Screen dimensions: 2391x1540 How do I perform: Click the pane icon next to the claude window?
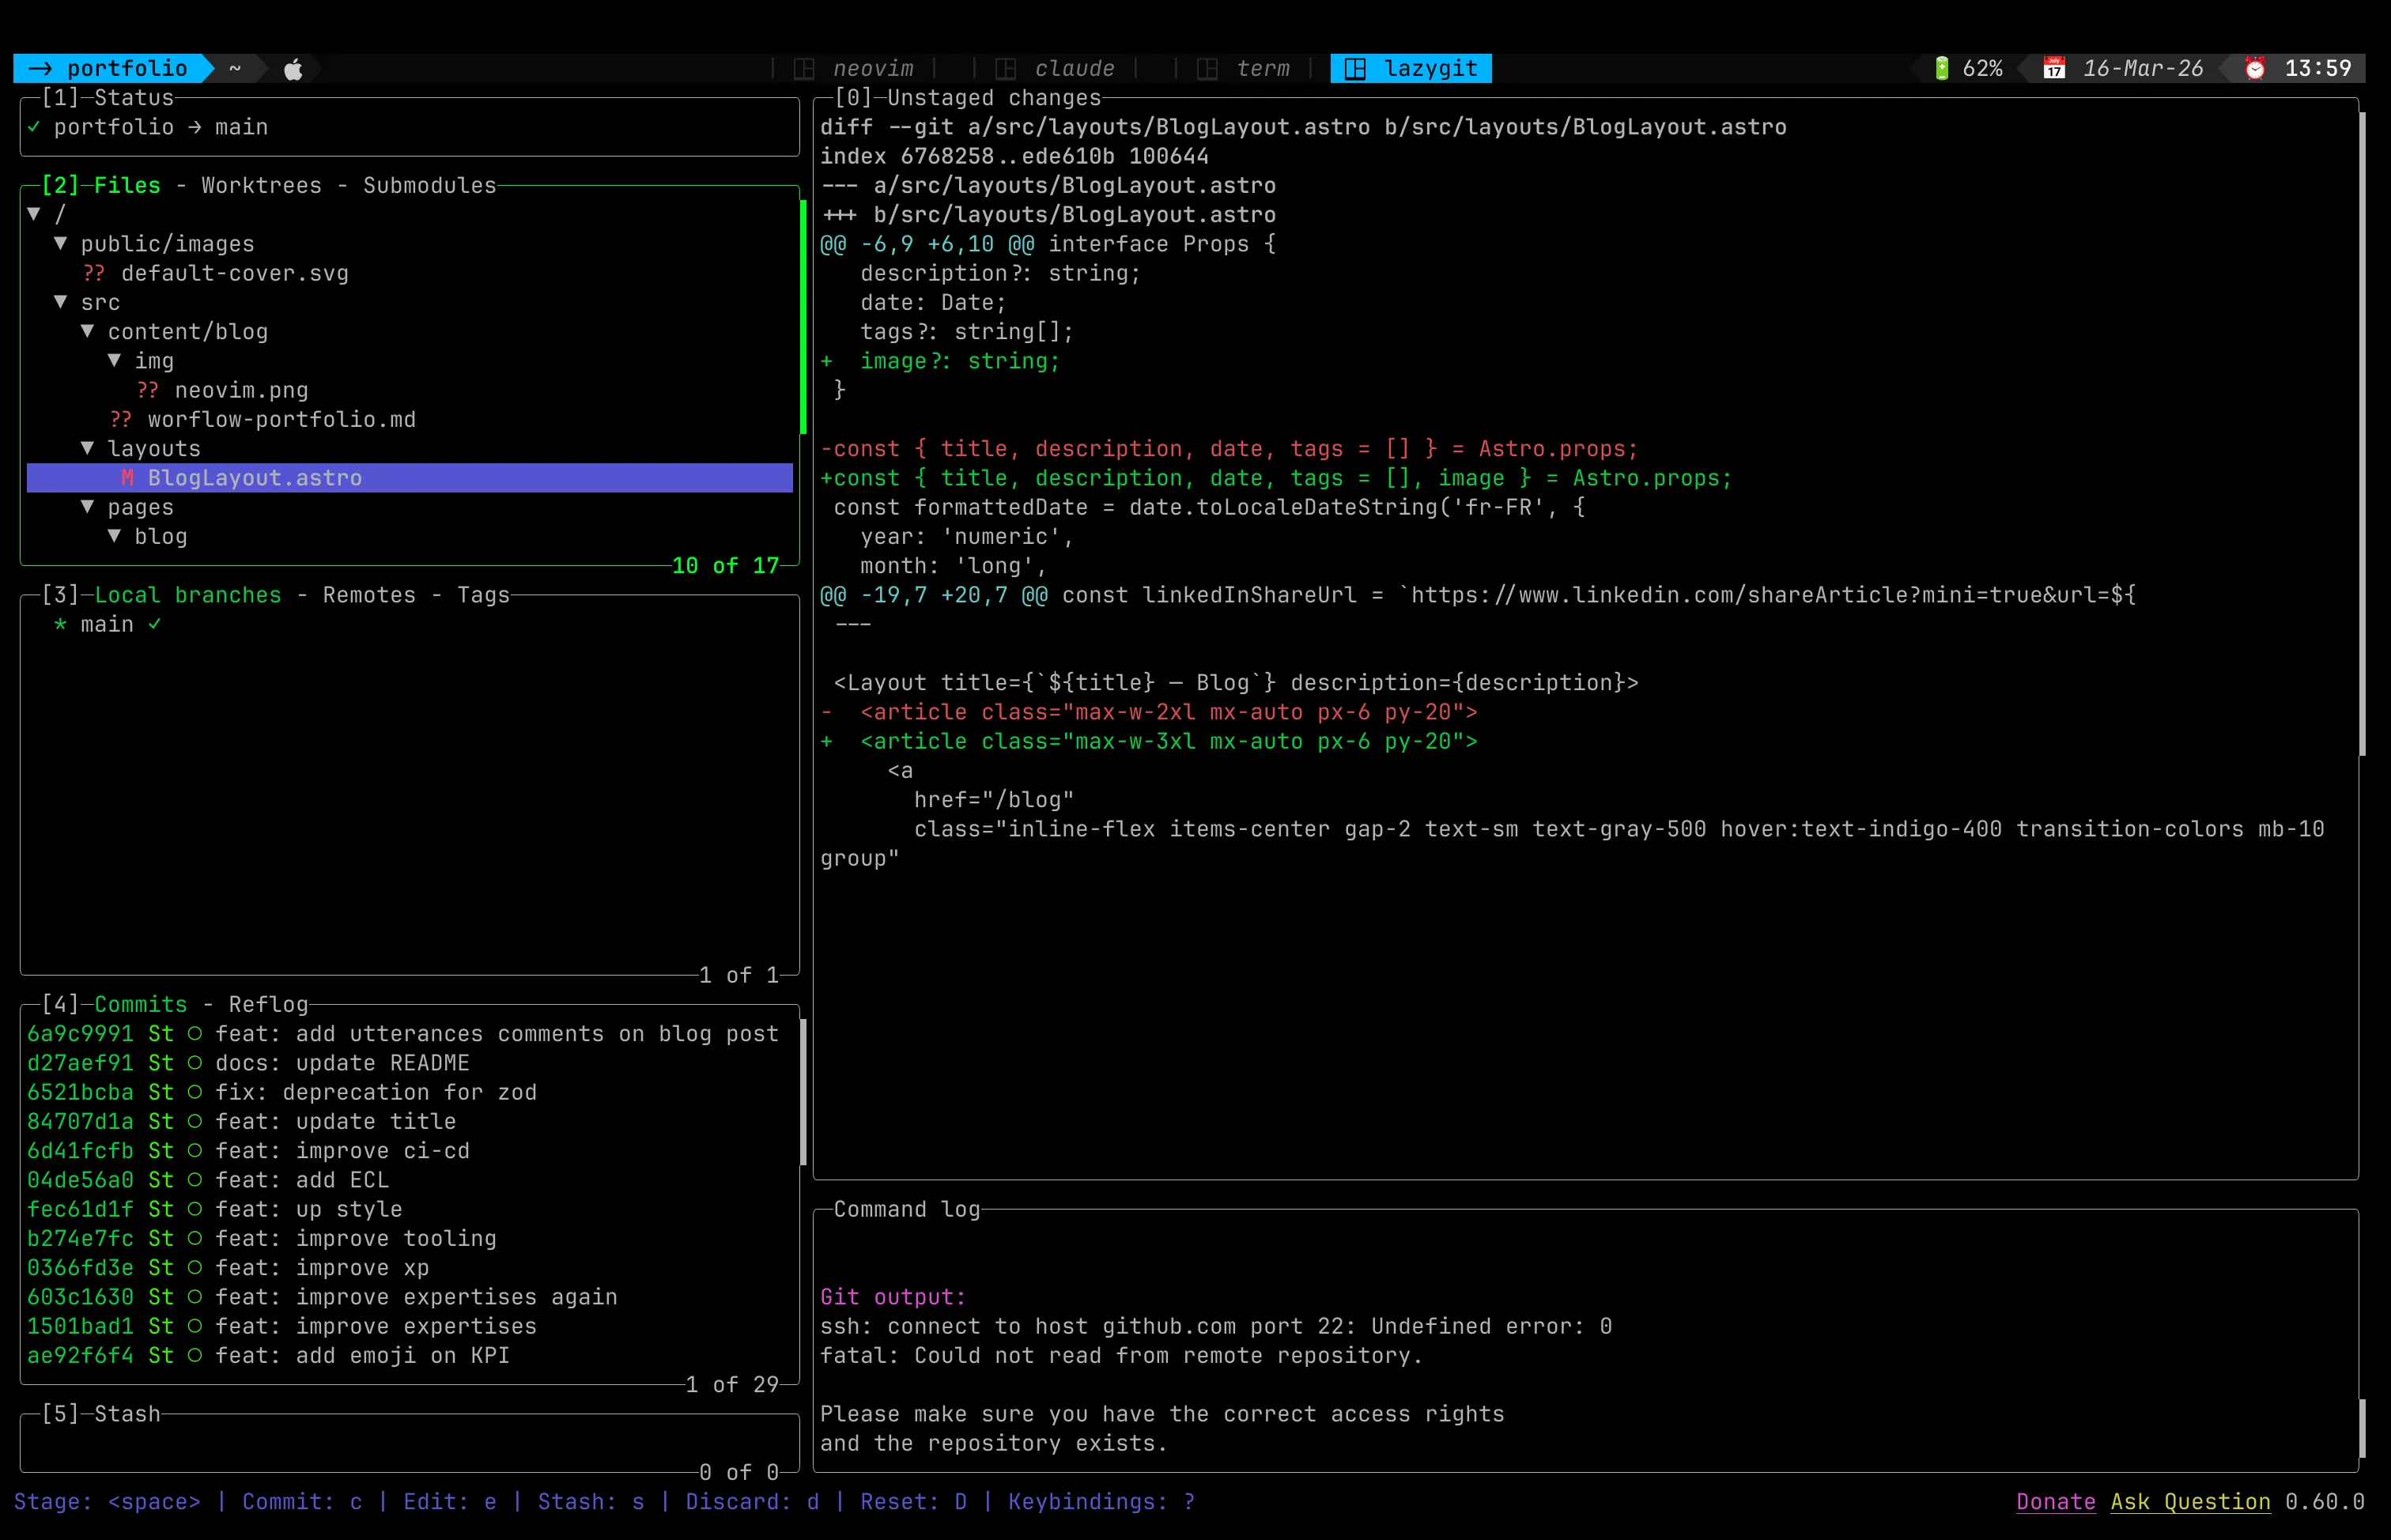tap(1007, 68)
